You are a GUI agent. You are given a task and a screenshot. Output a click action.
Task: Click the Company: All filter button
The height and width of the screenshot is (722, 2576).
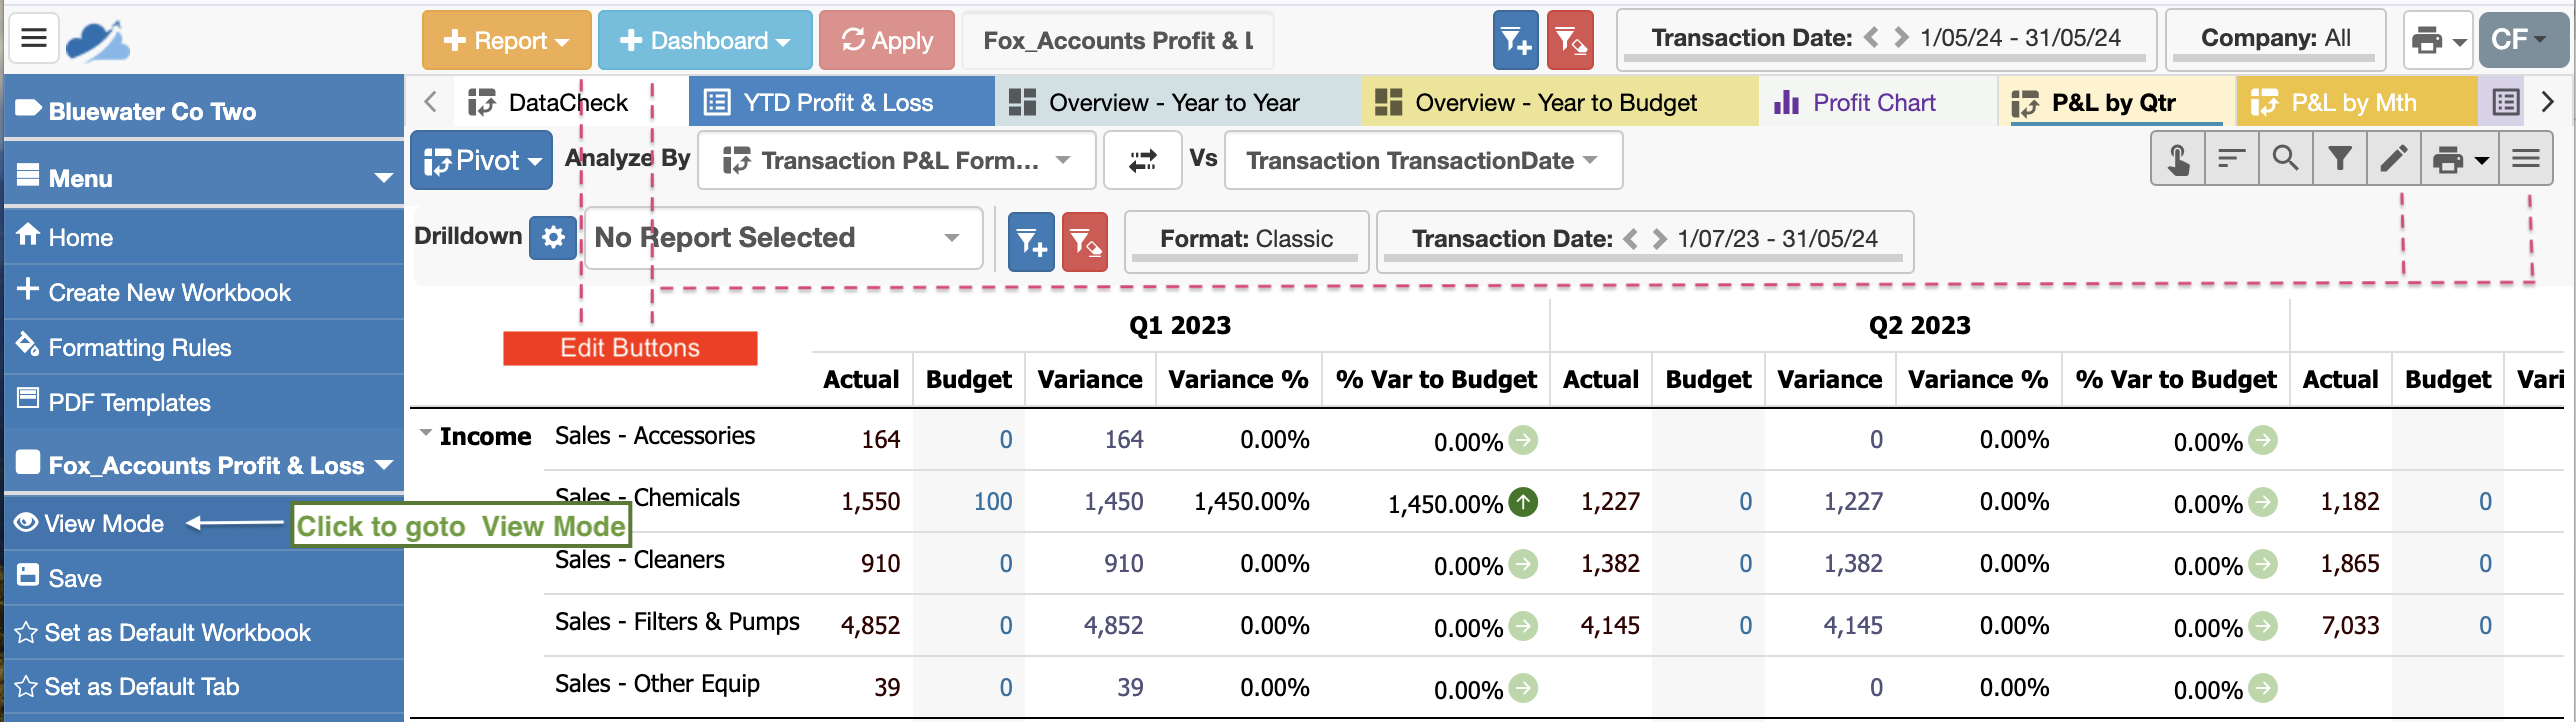2275,39
